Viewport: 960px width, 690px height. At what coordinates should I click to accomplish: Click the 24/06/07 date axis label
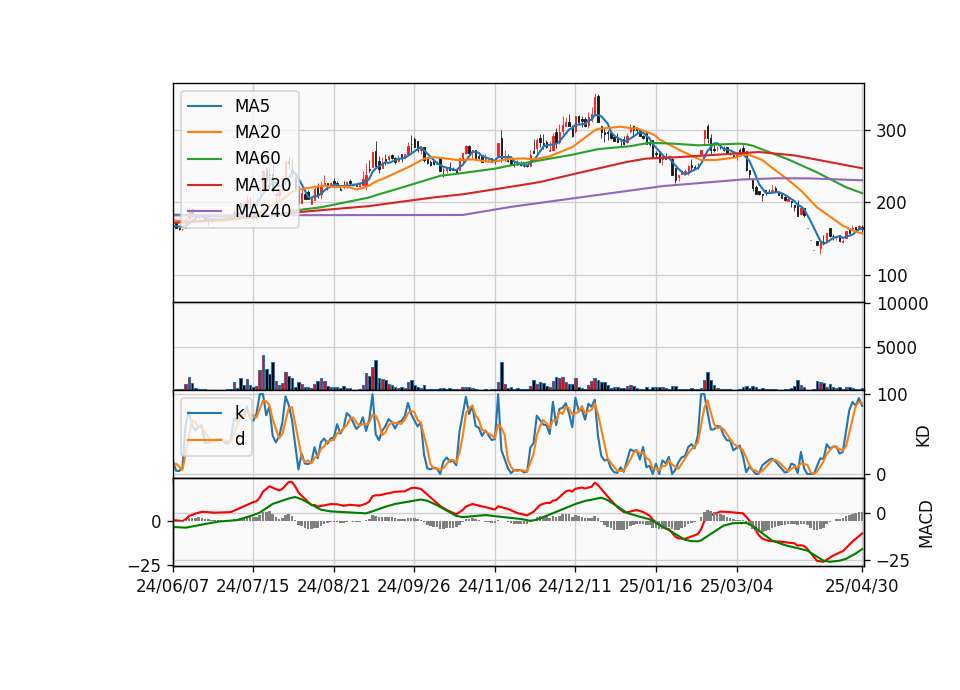[x=173, y=586]
